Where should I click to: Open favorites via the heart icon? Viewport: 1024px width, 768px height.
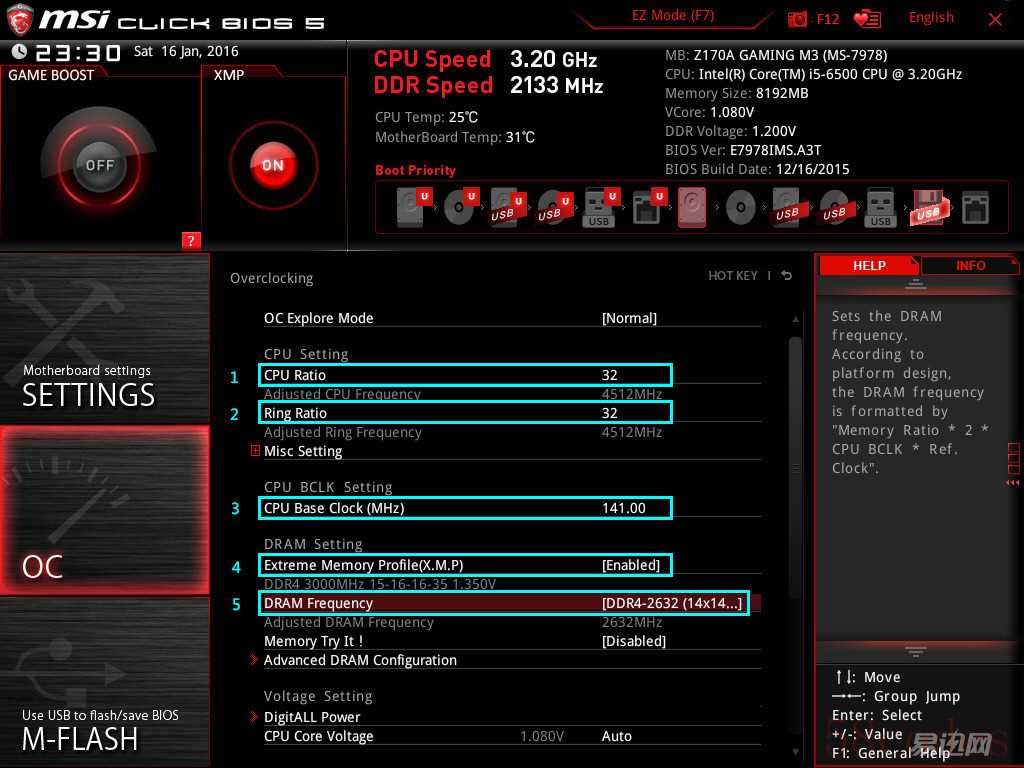(x=867, y=19)
